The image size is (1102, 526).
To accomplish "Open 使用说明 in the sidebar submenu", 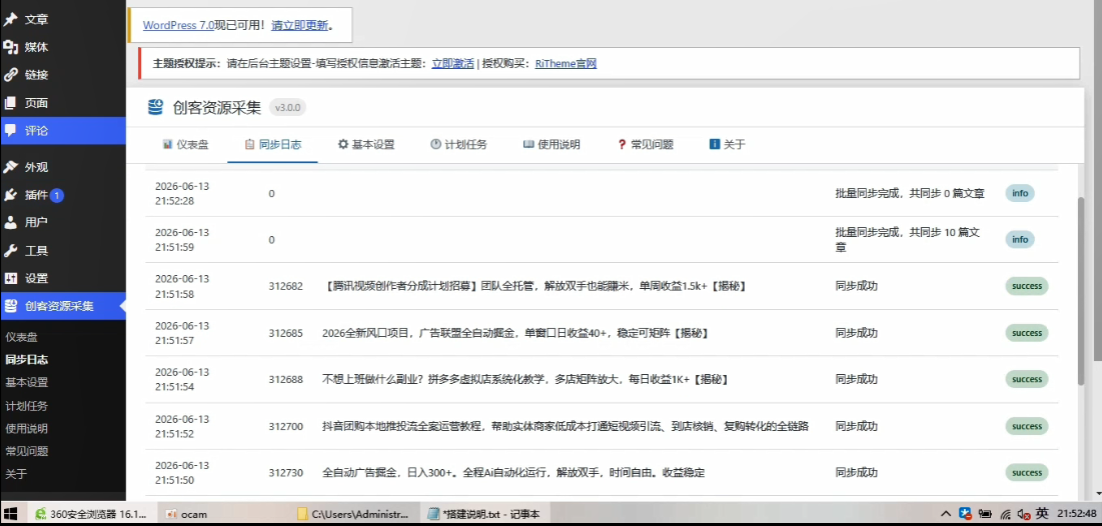I will click(x=27, y=428).
